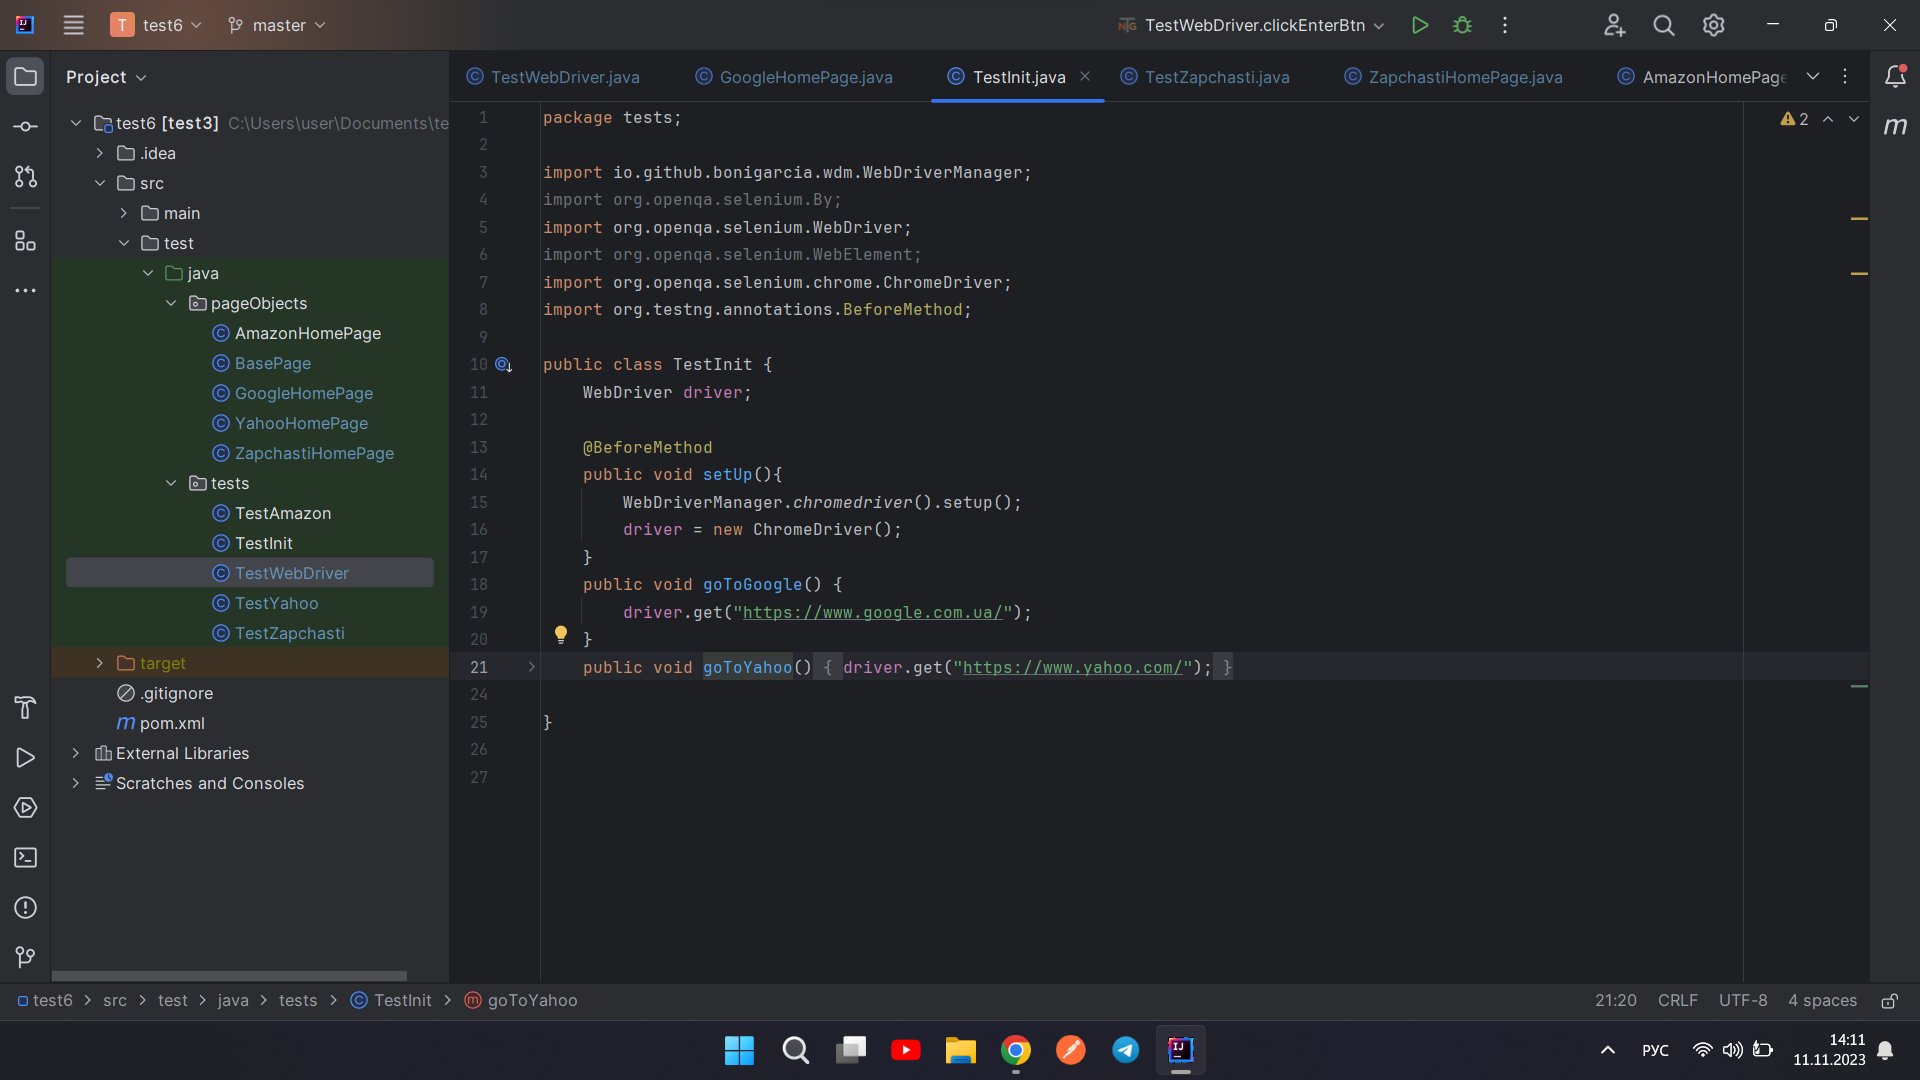
Task: Collapse the pageObjects package
Action: click(171, 303)
